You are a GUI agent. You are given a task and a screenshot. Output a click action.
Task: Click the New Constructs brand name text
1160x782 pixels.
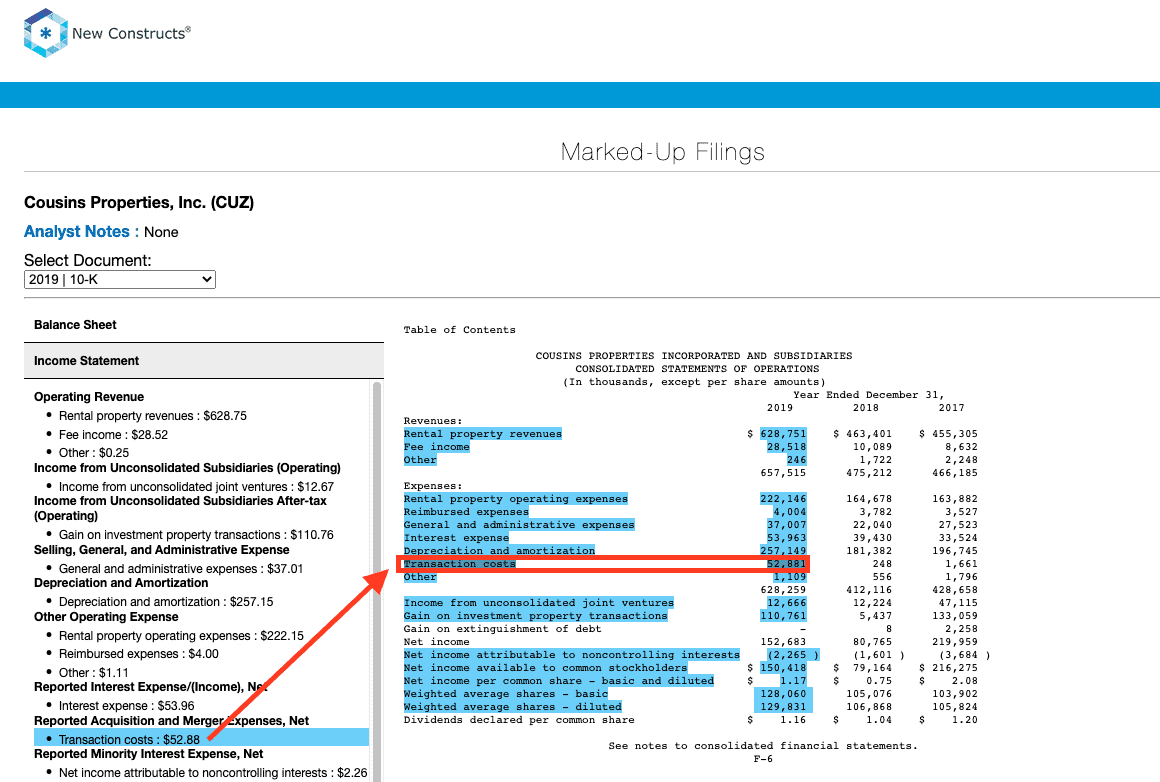point(131,33)
